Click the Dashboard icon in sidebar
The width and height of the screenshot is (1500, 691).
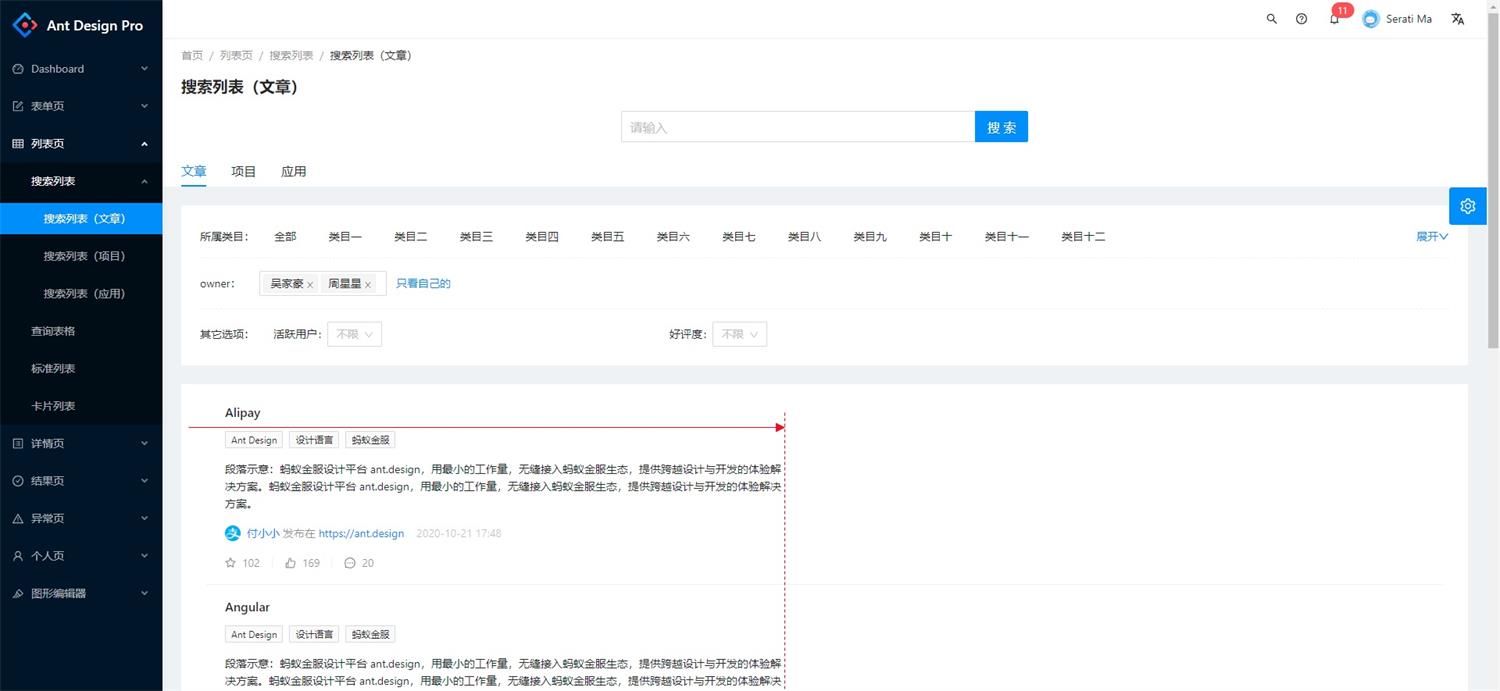point(18,69)
